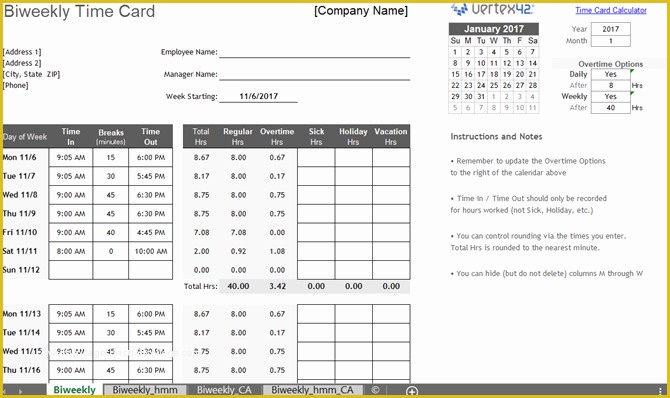Click the Employee Name entry line
This screenshot has width=670, height=398.
pyautogui.click(x=314, y=52)
